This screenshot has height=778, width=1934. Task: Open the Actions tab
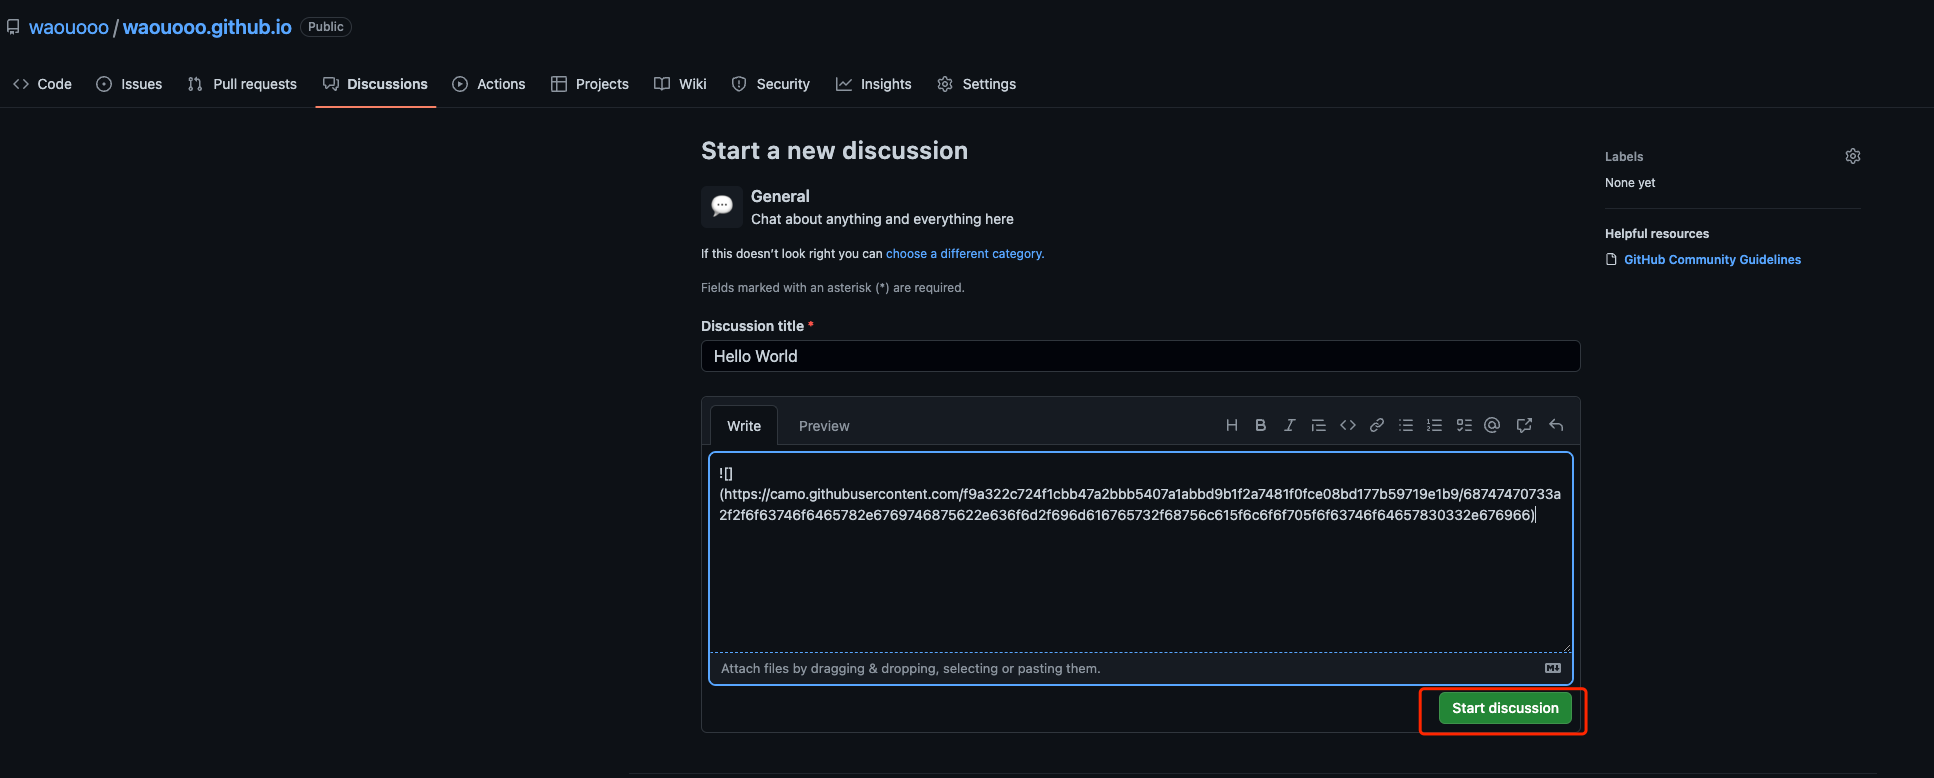click(489, 84)
